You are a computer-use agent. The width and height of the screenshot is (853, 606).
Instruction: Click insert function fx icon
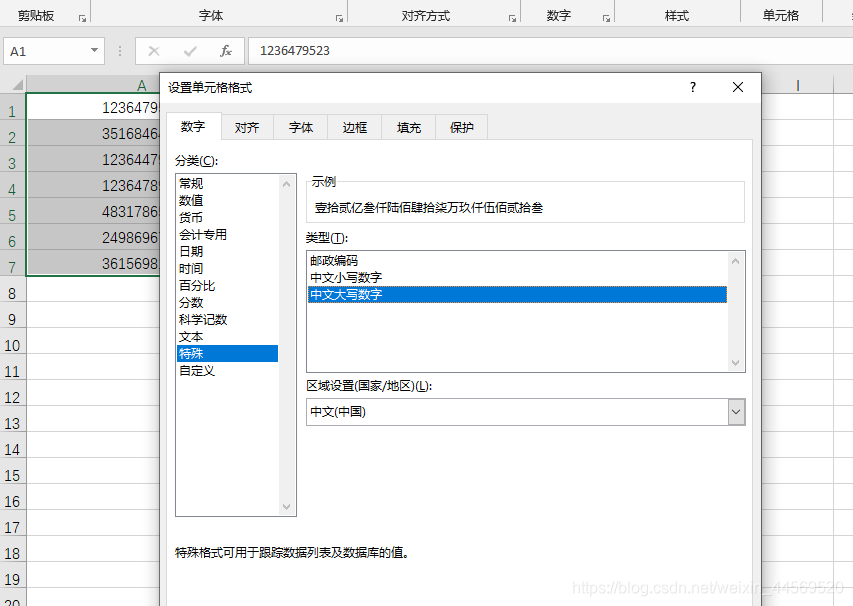click(x=225, y=51)
